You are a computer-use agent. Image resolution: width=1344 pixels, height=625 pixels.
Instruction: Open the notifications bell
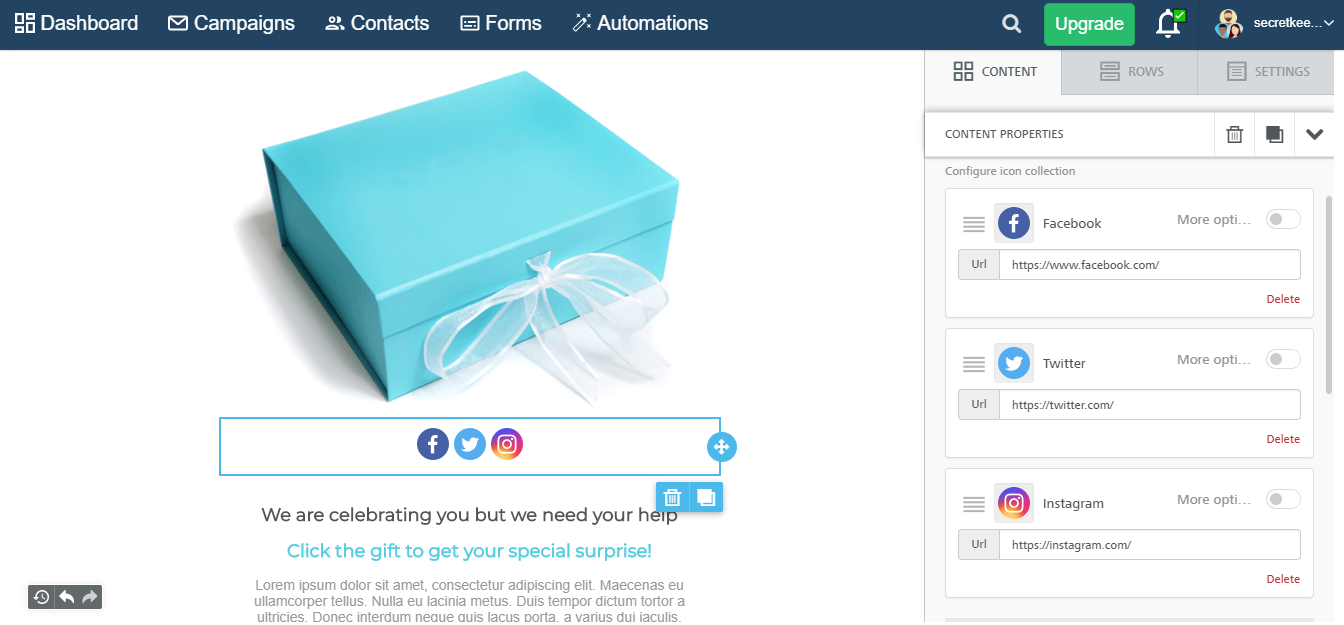click(x=1168, y=24)
